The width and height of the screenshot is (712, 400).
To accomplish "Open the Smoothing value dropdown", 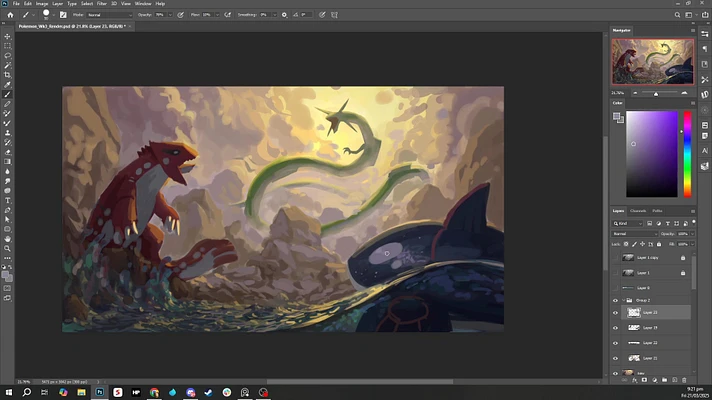I will click(x=274, y=15).
